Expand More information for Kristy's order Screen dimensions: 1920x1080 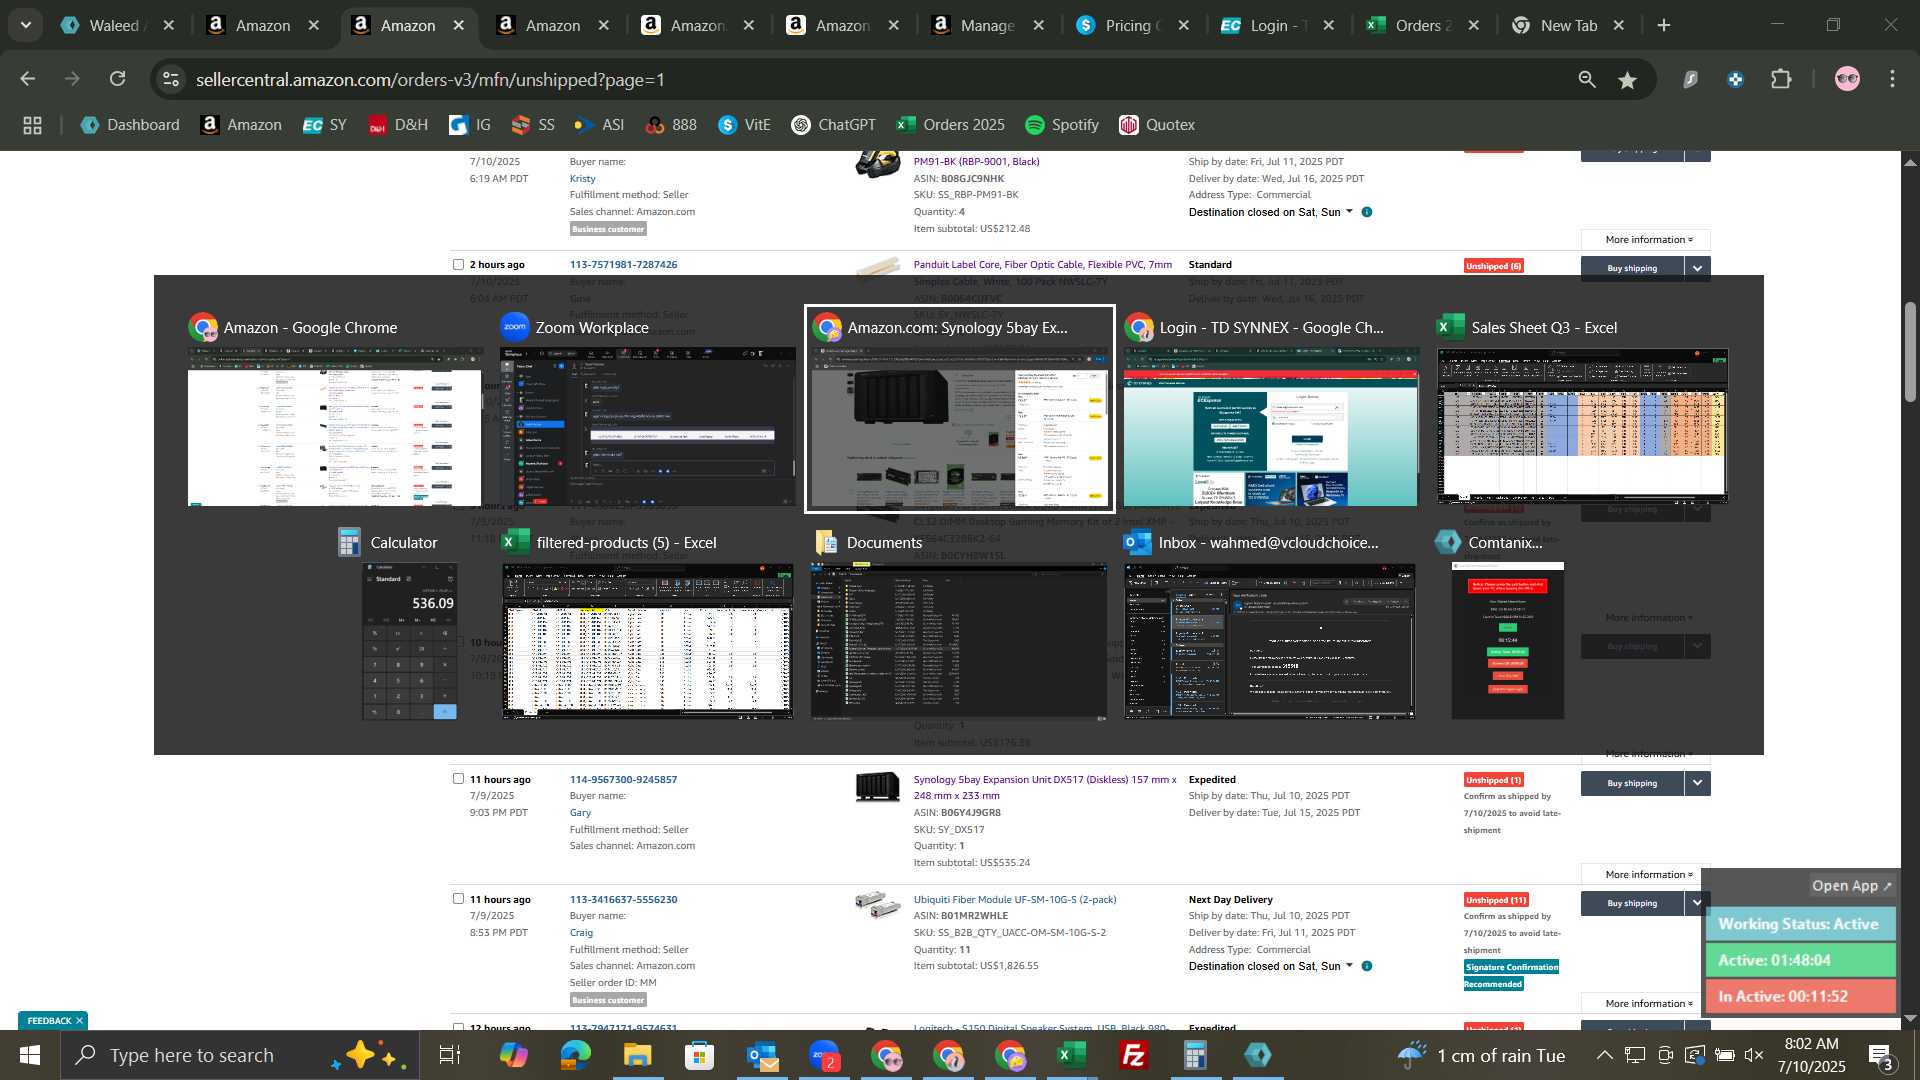(1647, 240)
